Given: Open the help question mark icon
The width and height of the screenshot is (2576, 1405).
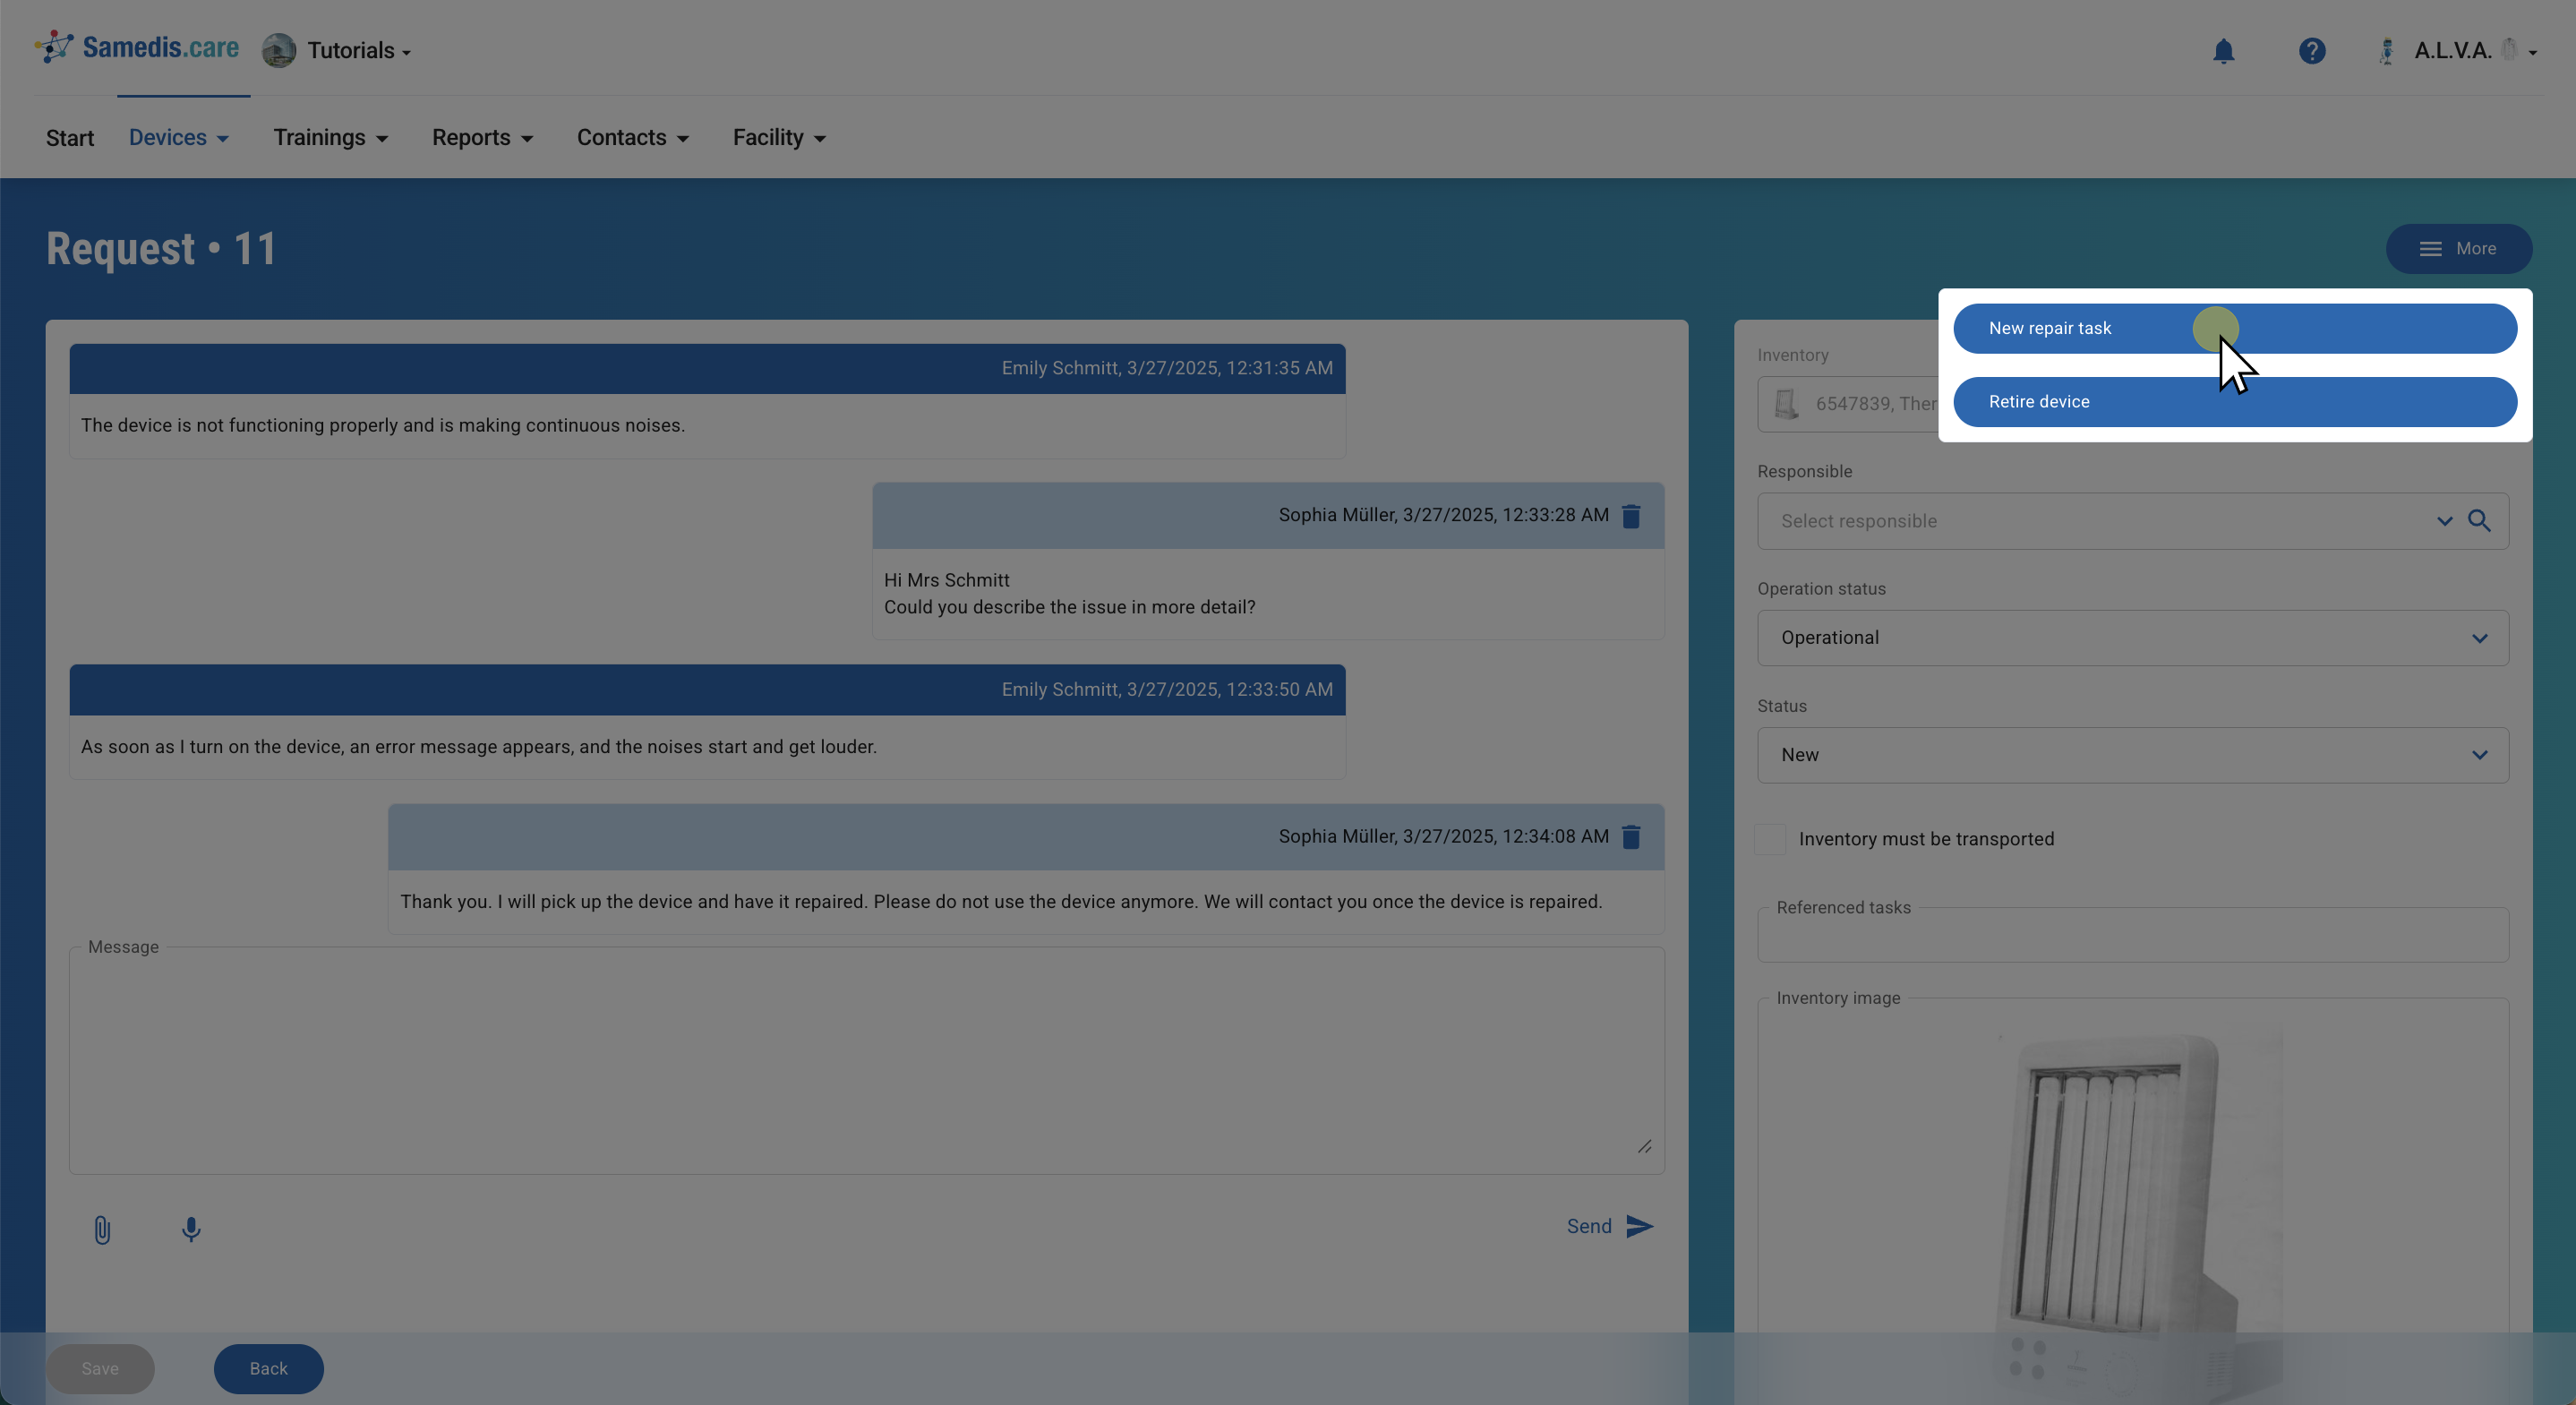Looking at the screenshot, I should [x=2311, y=51].
